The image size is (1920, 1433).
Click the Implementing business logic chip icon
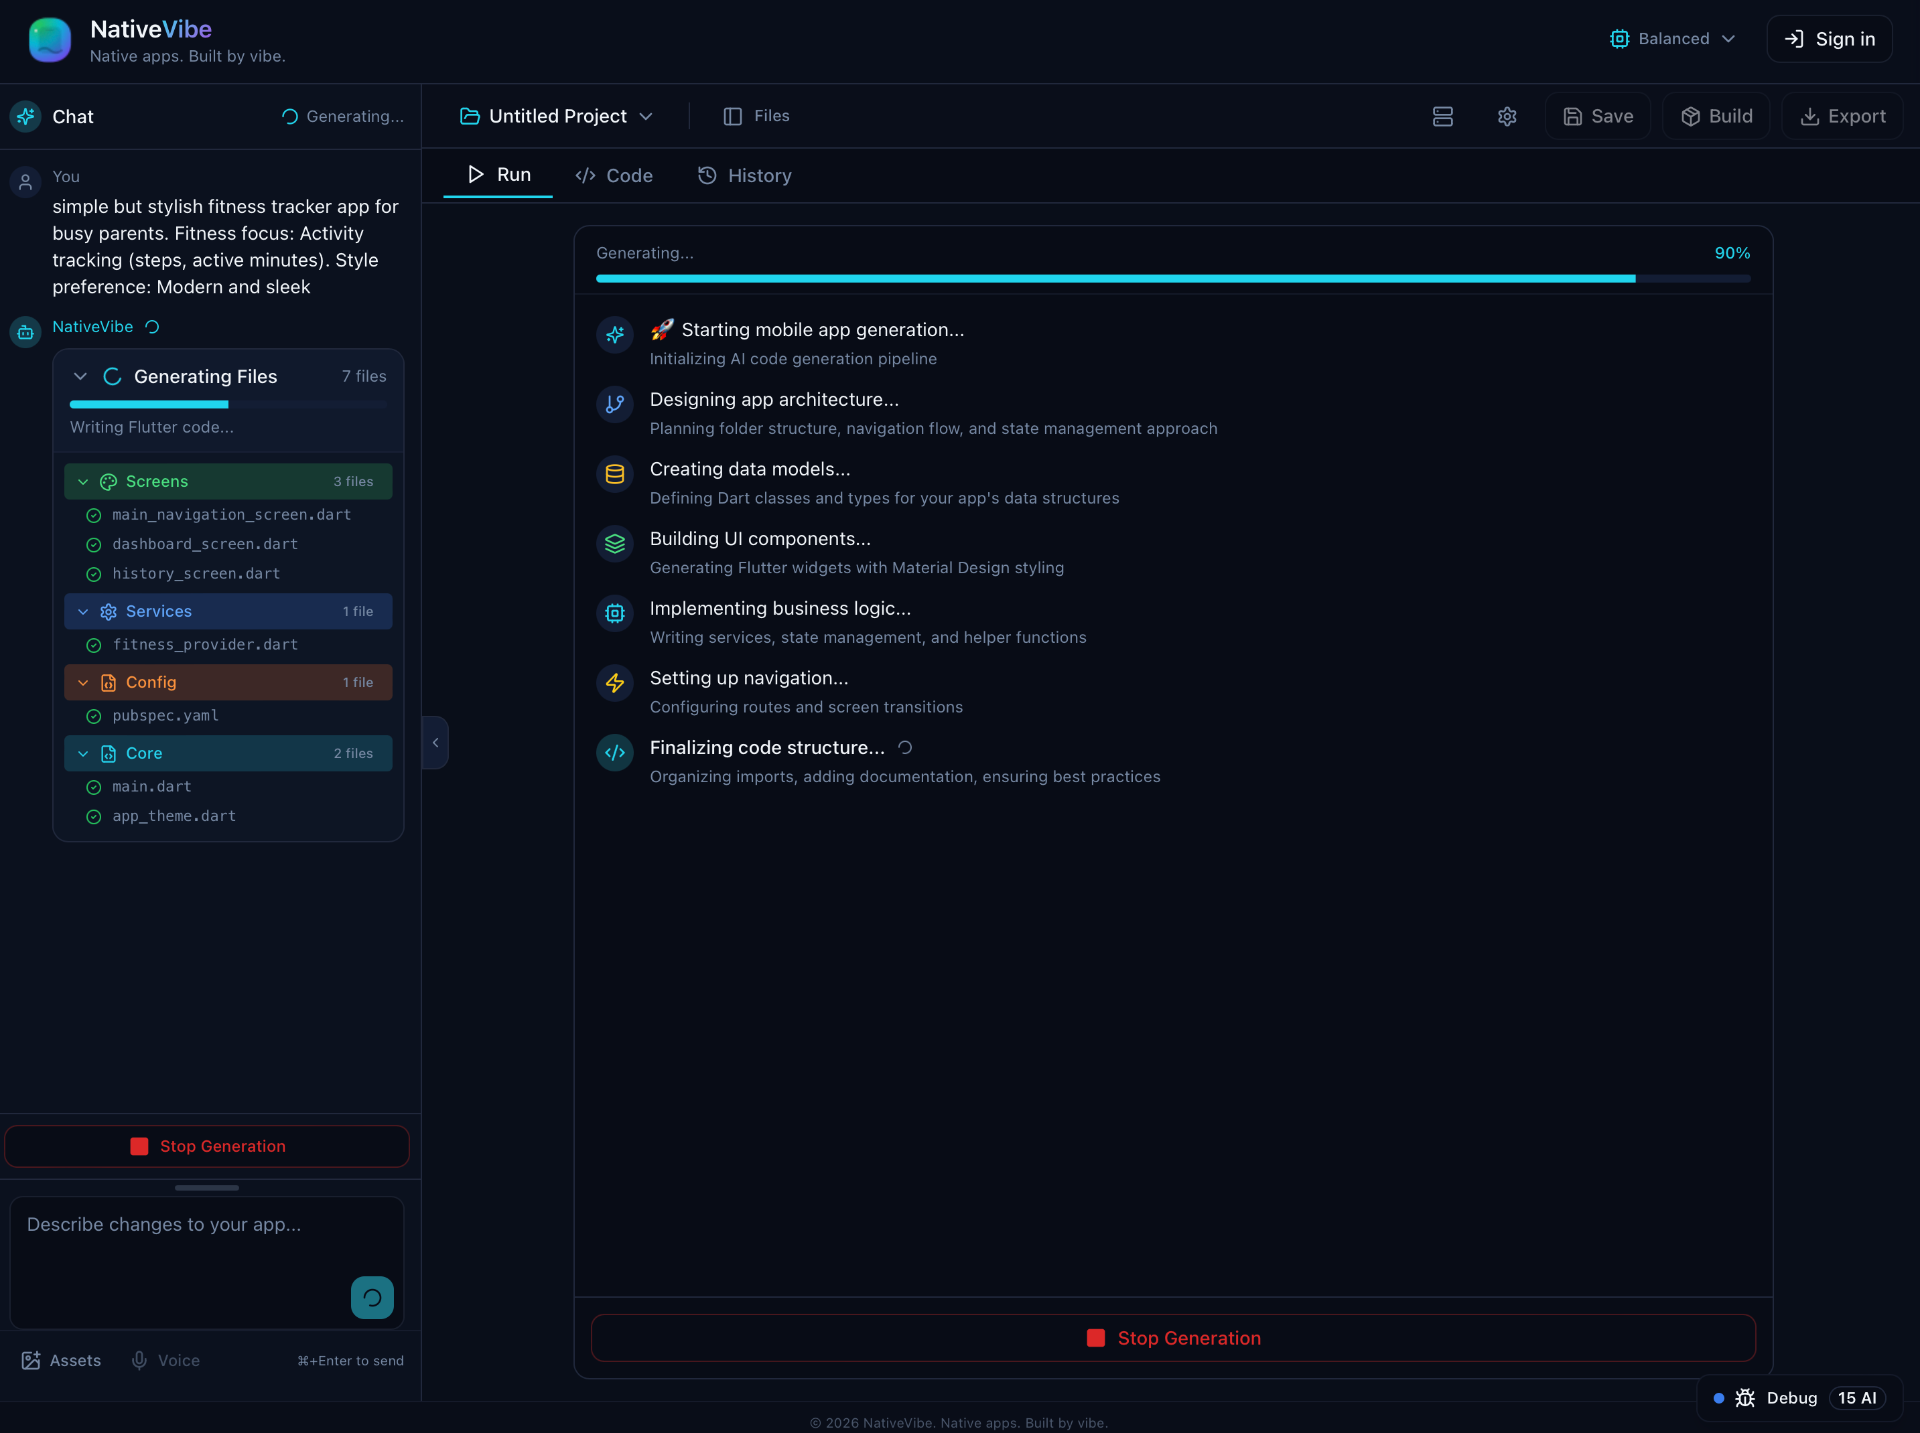[615, 613]
